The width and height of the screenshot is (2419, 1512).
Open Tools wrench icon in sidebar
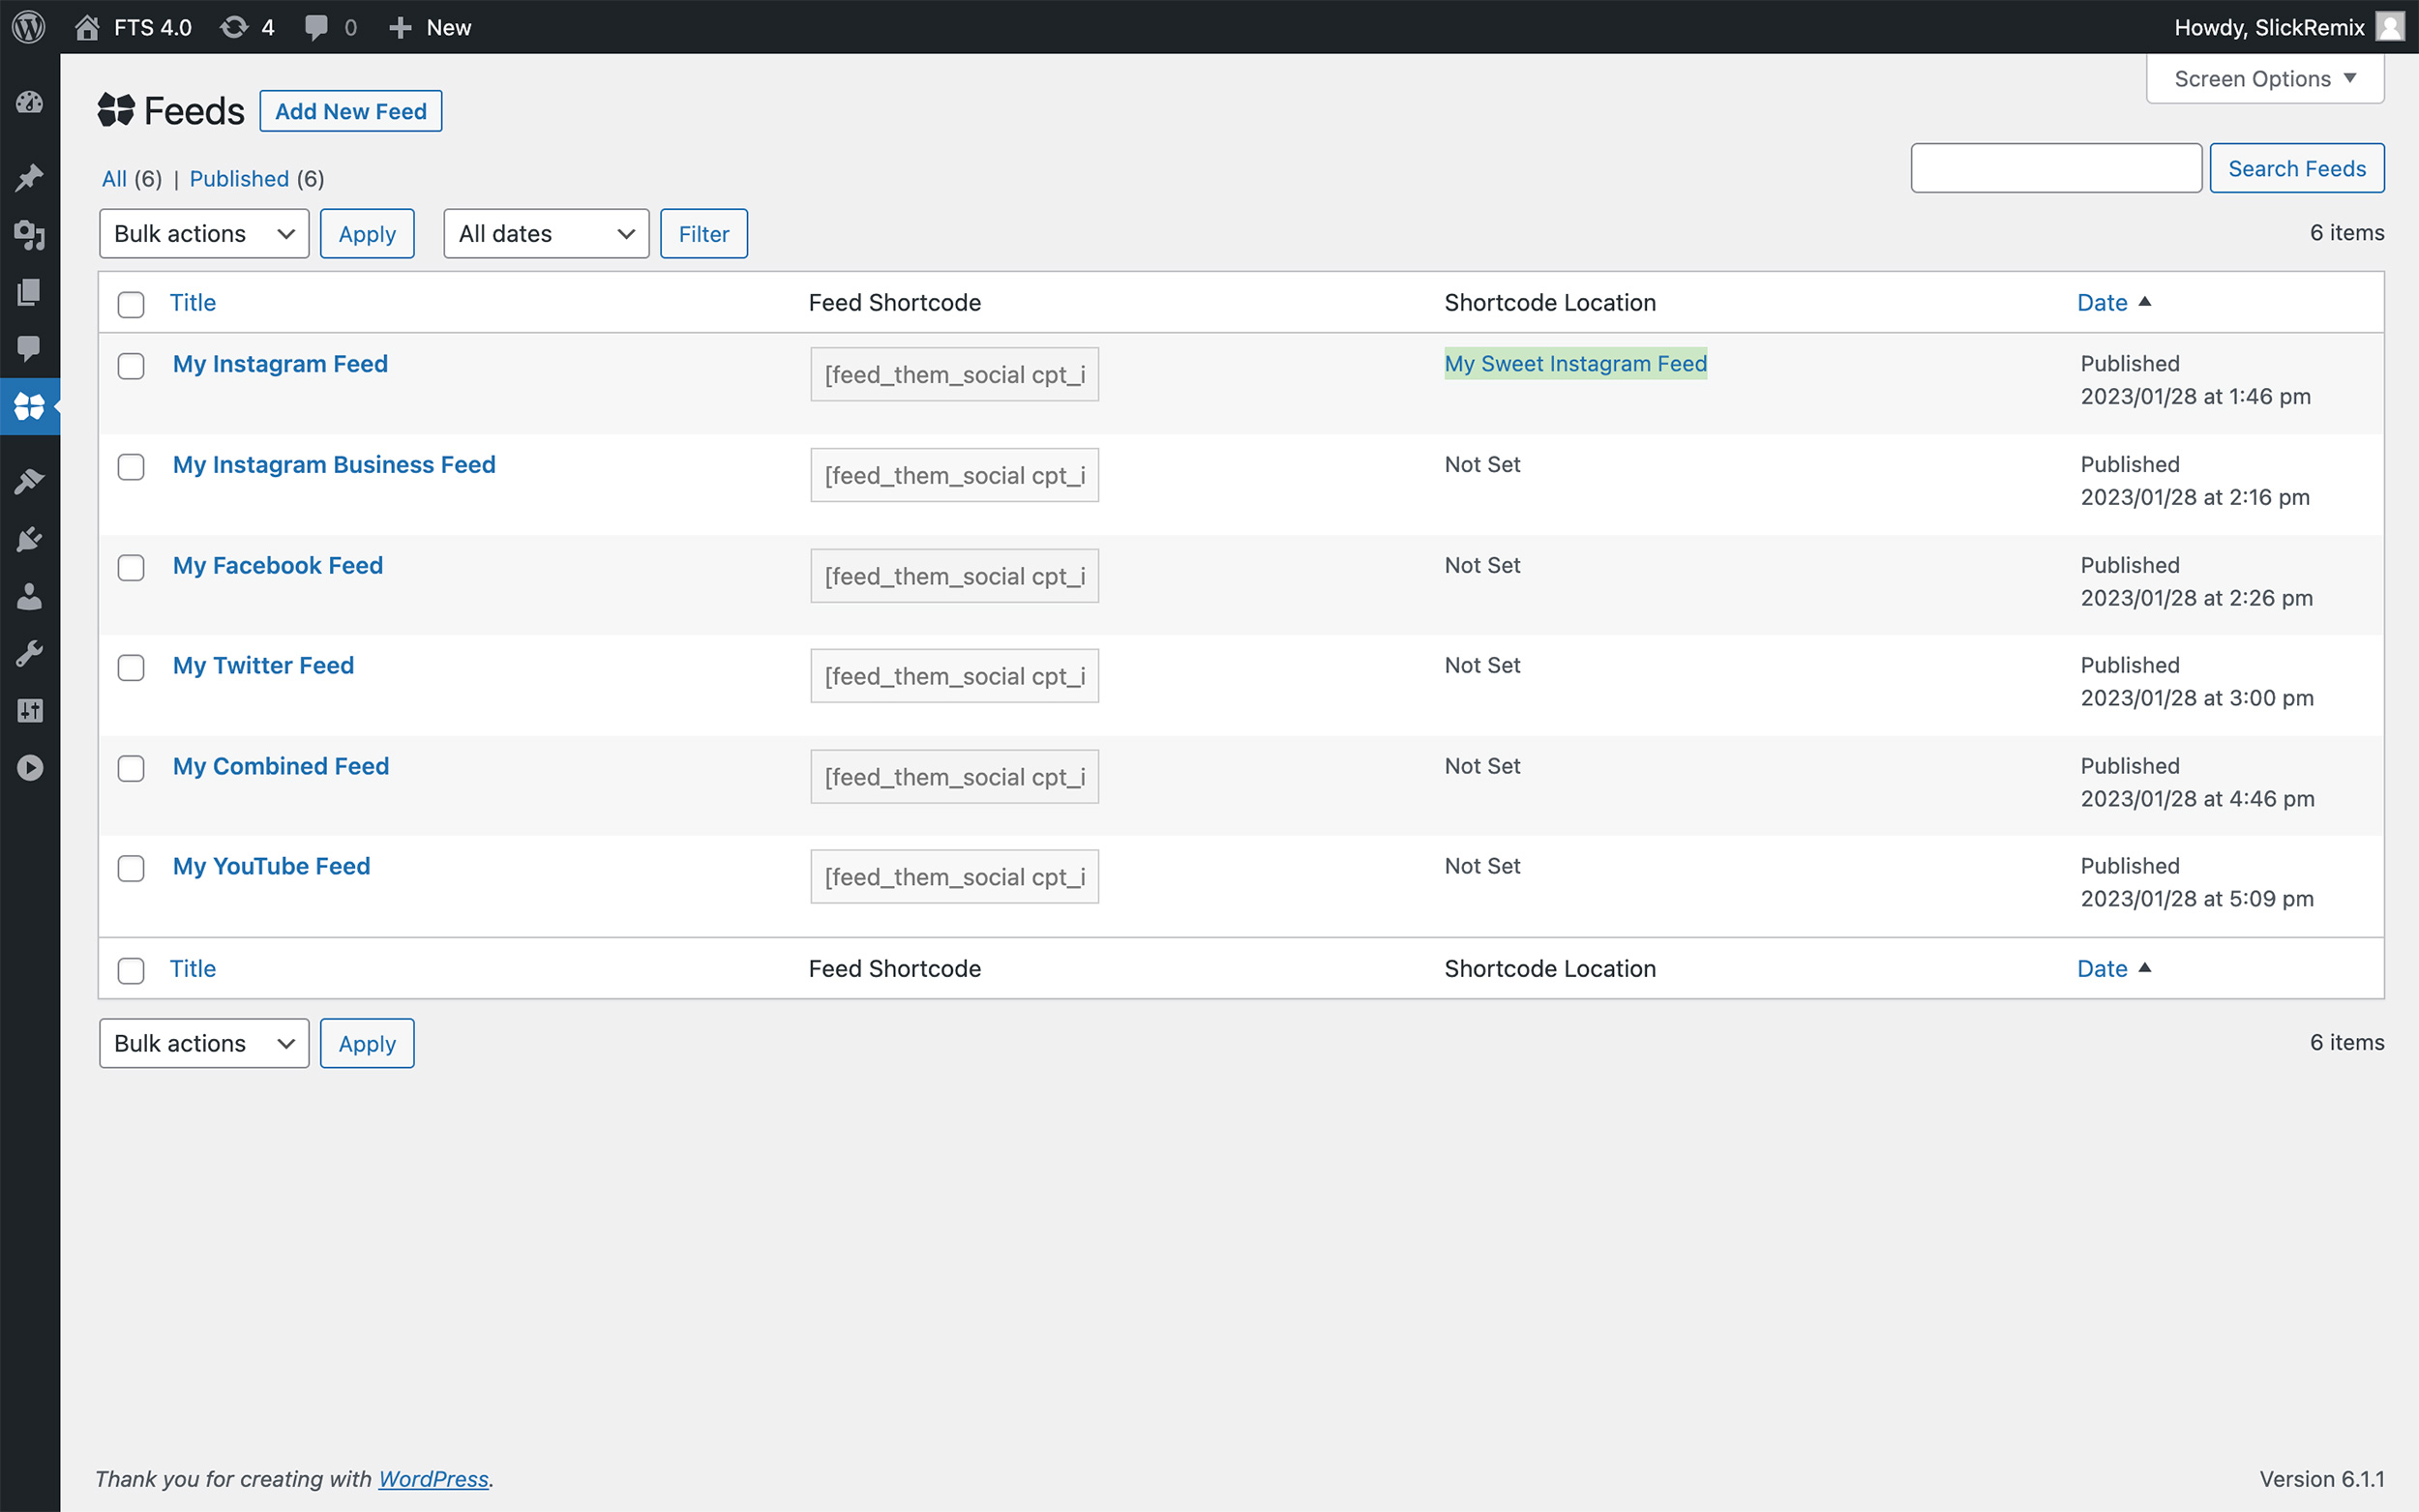(x=29, y=654)
